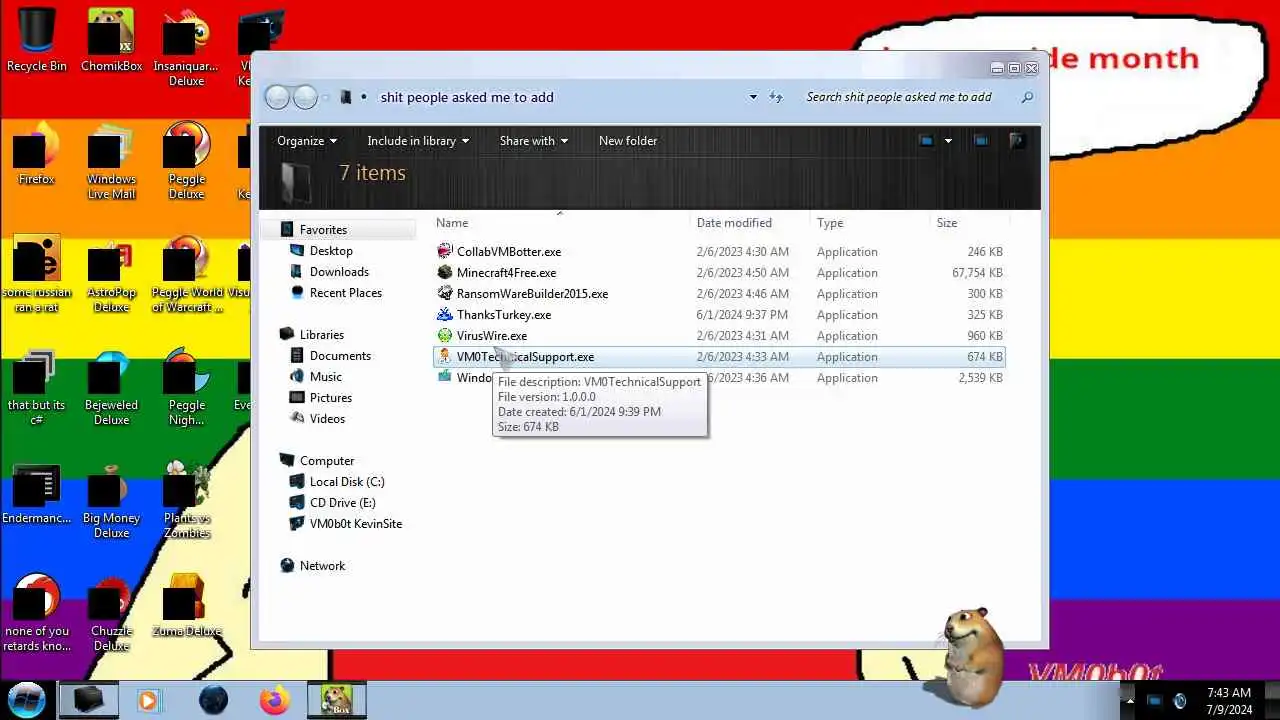
Task: Click the Windows Start orb
Action: tap(27, 699)
